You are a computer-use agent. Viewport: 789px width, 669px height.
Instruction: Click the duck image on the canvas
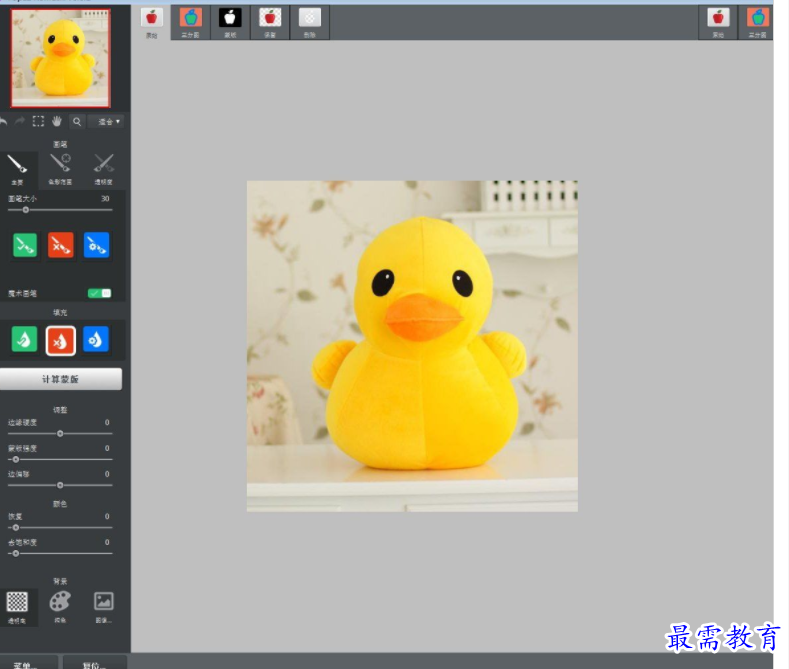tap(412, 346)
